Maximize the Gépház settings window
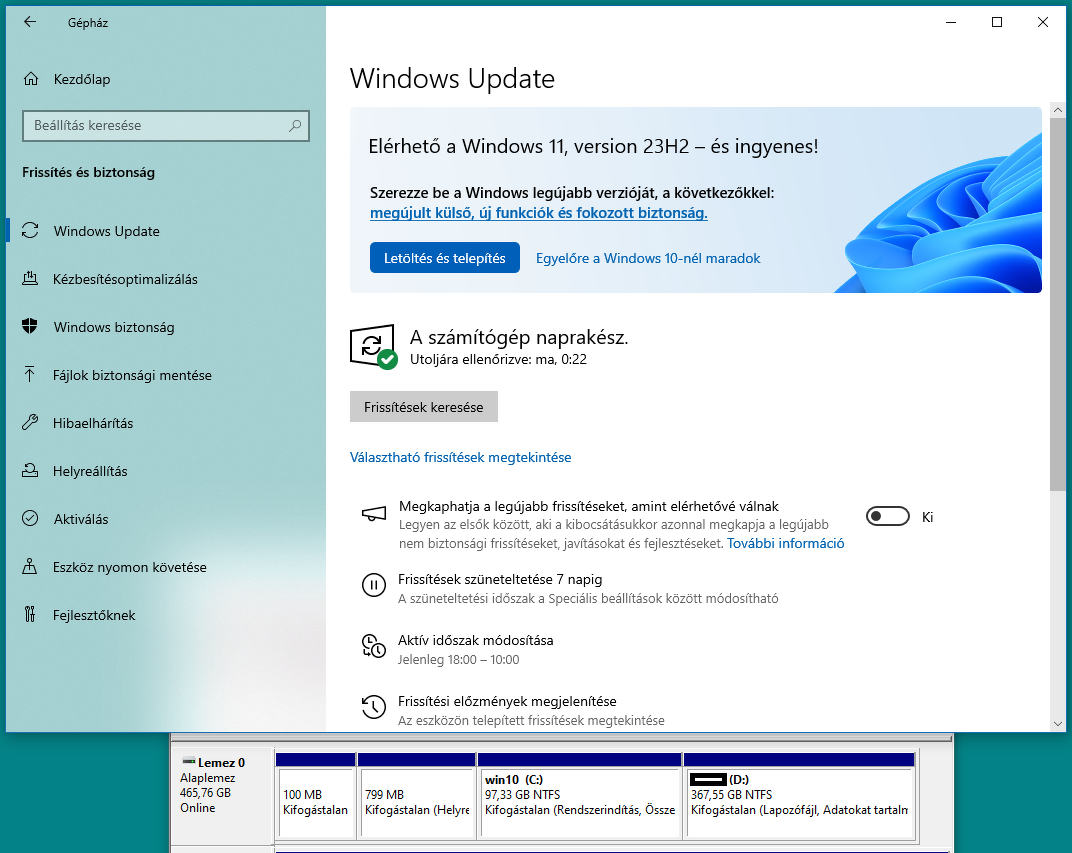 pyautogui.click(x=997, y=22)
